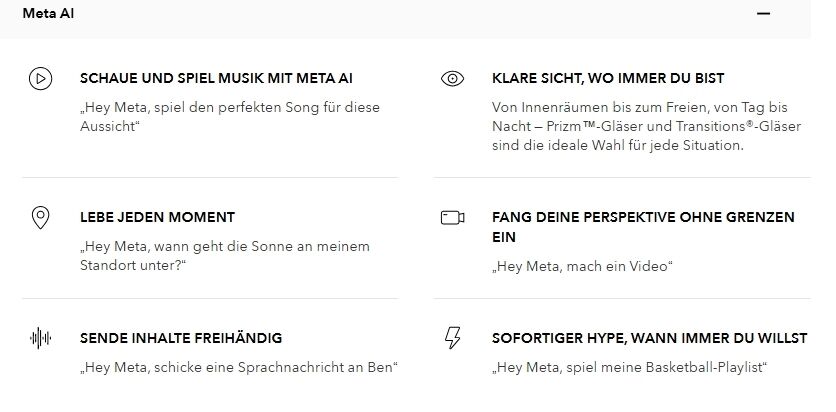This screenshot has height=412, width=836.
Task: Click Sofortiger Hype, wann immer du willst
Action: click(649, 338)
